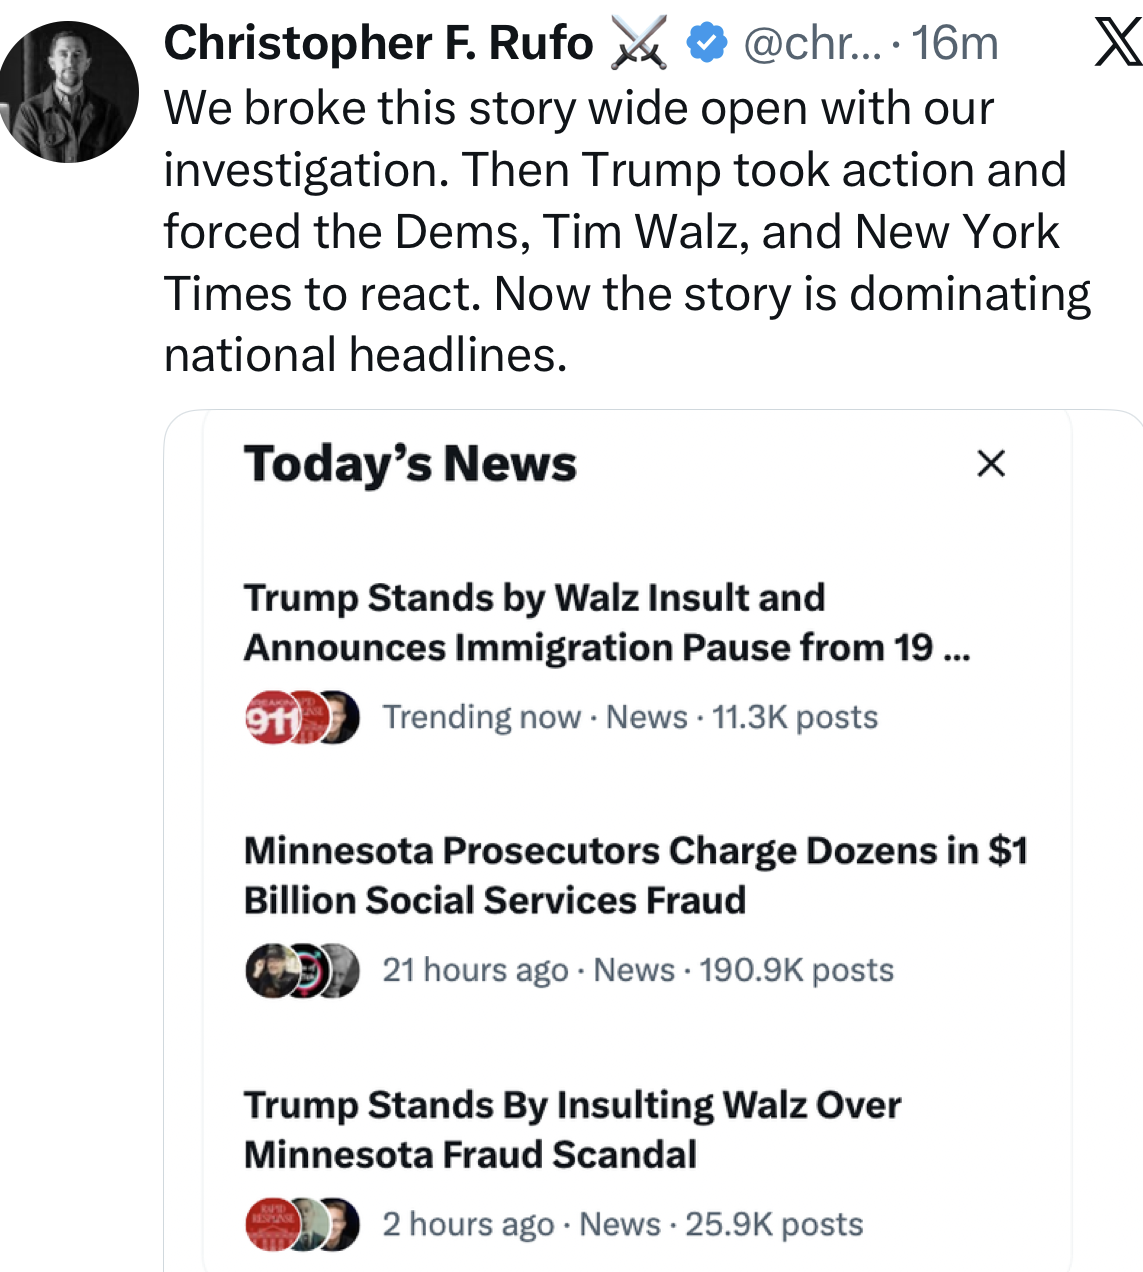Open the @chr... username handle

pos(812,44)
